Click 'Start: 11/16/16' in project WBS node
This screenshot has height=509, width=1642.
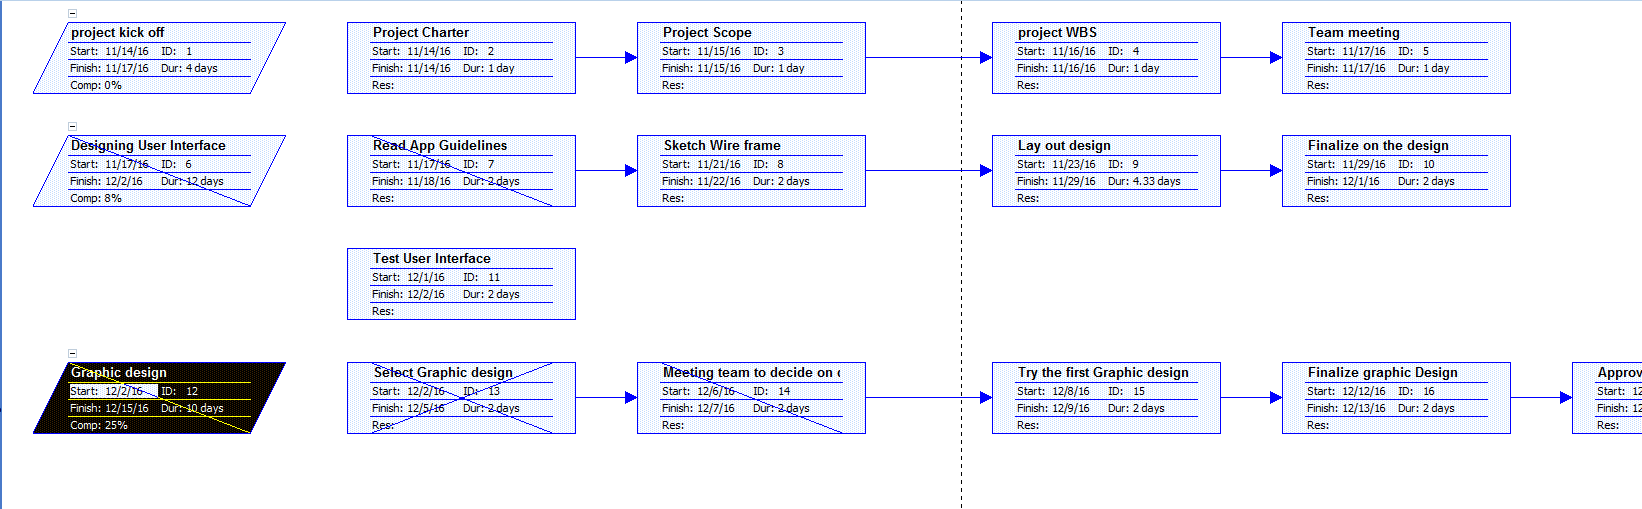[x=1056, y=52]
